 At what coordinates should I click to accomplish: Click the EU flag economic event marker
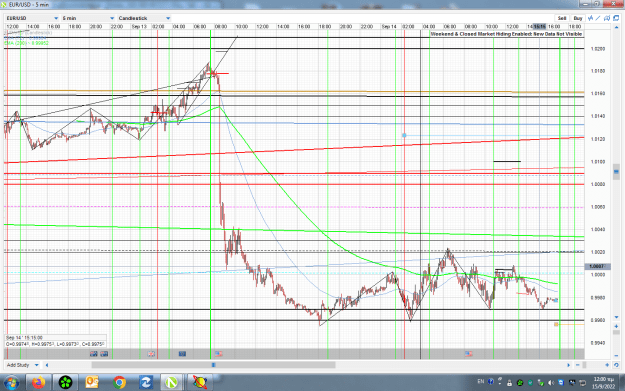(x=182, y=354)
